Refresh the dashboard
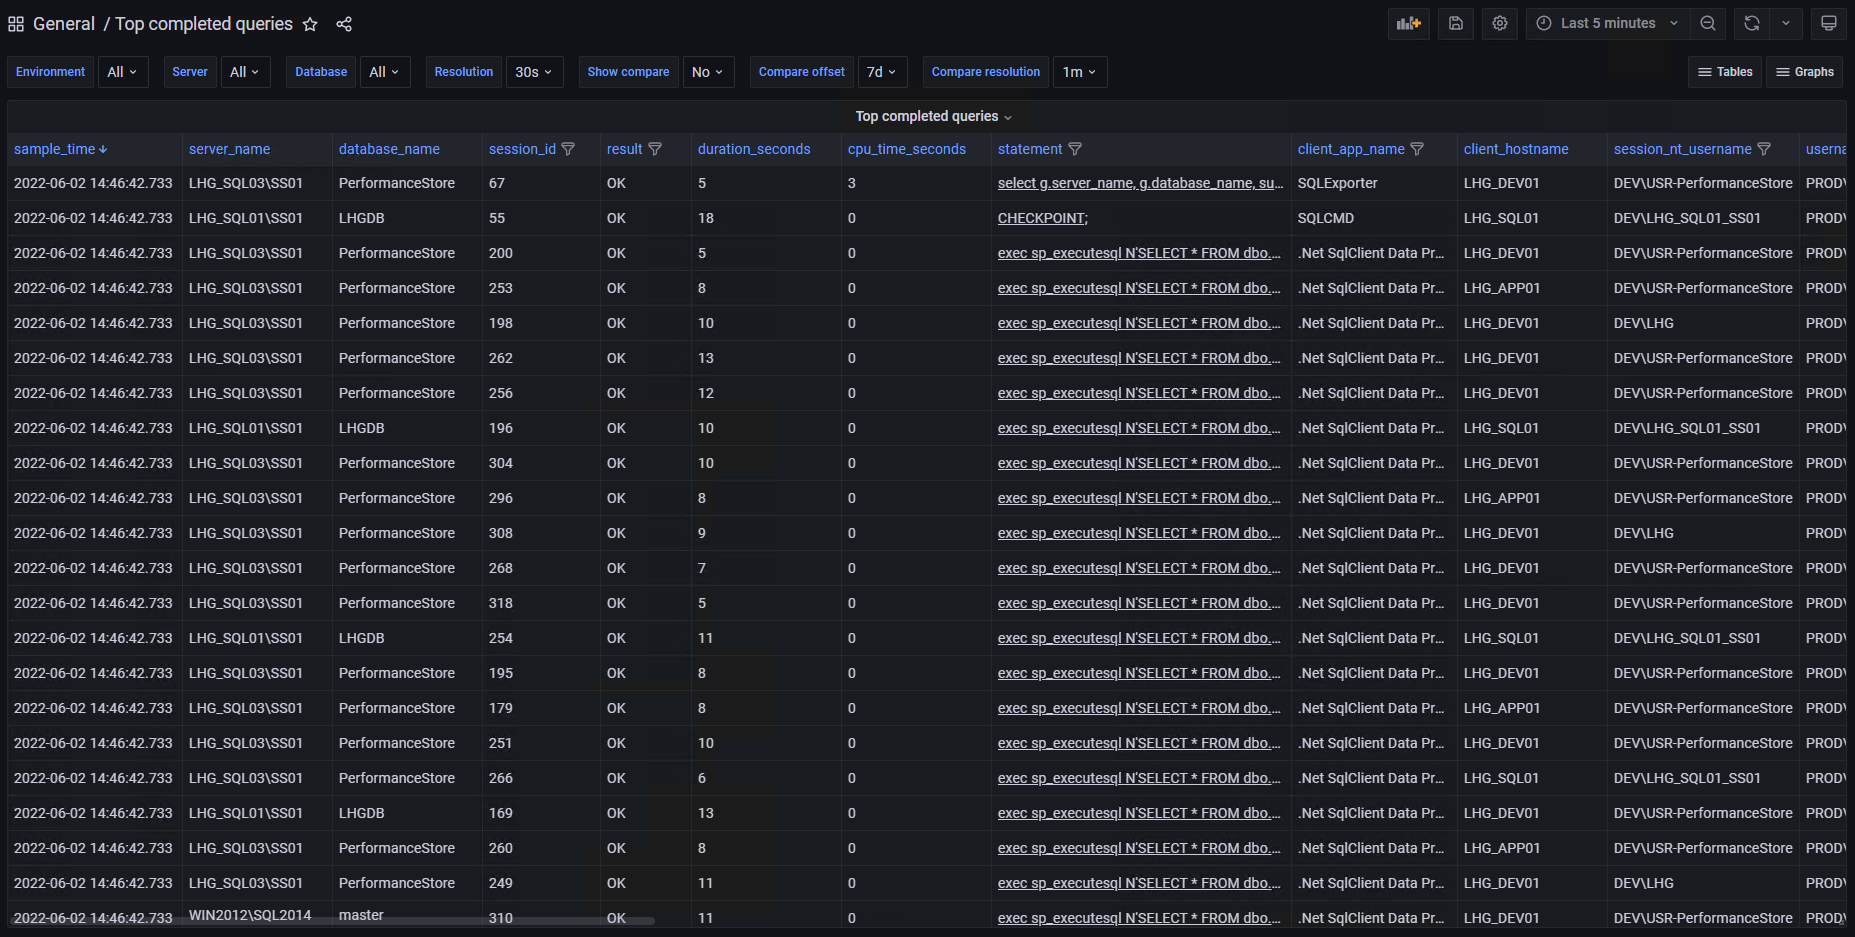The width and height of the screenshot is (1855, 937). (x=1751, y=23)
